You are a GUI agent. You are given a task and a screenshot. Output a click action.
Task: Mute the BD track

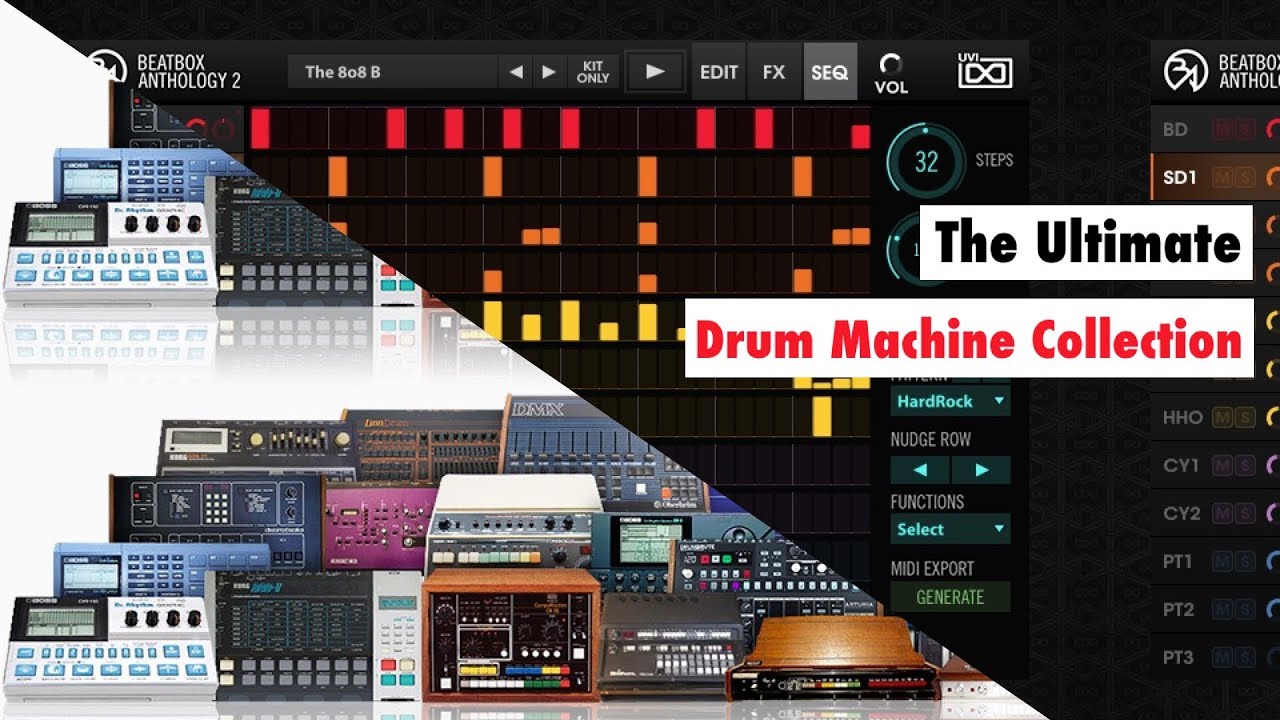(x=1222, y=129)
